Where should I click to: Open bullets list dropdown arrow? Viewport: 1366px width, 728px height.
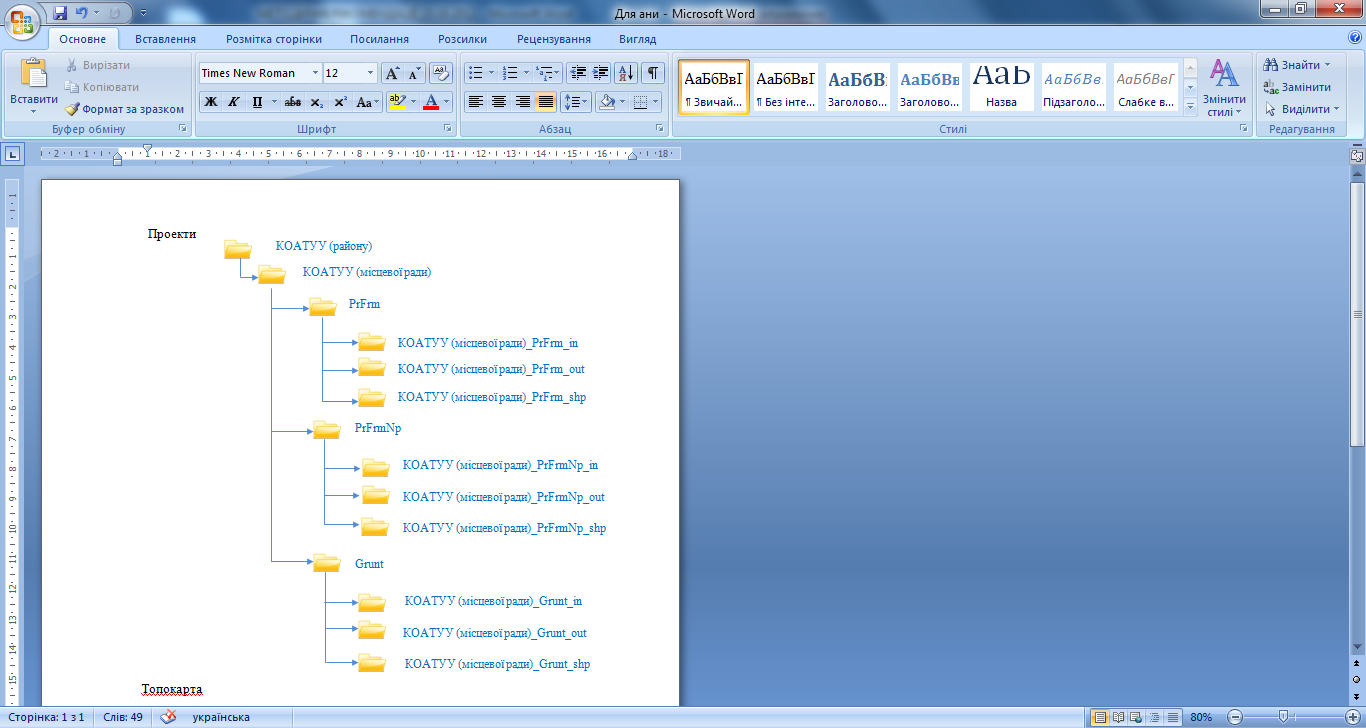pyautogui.click(x=490, y=73)
